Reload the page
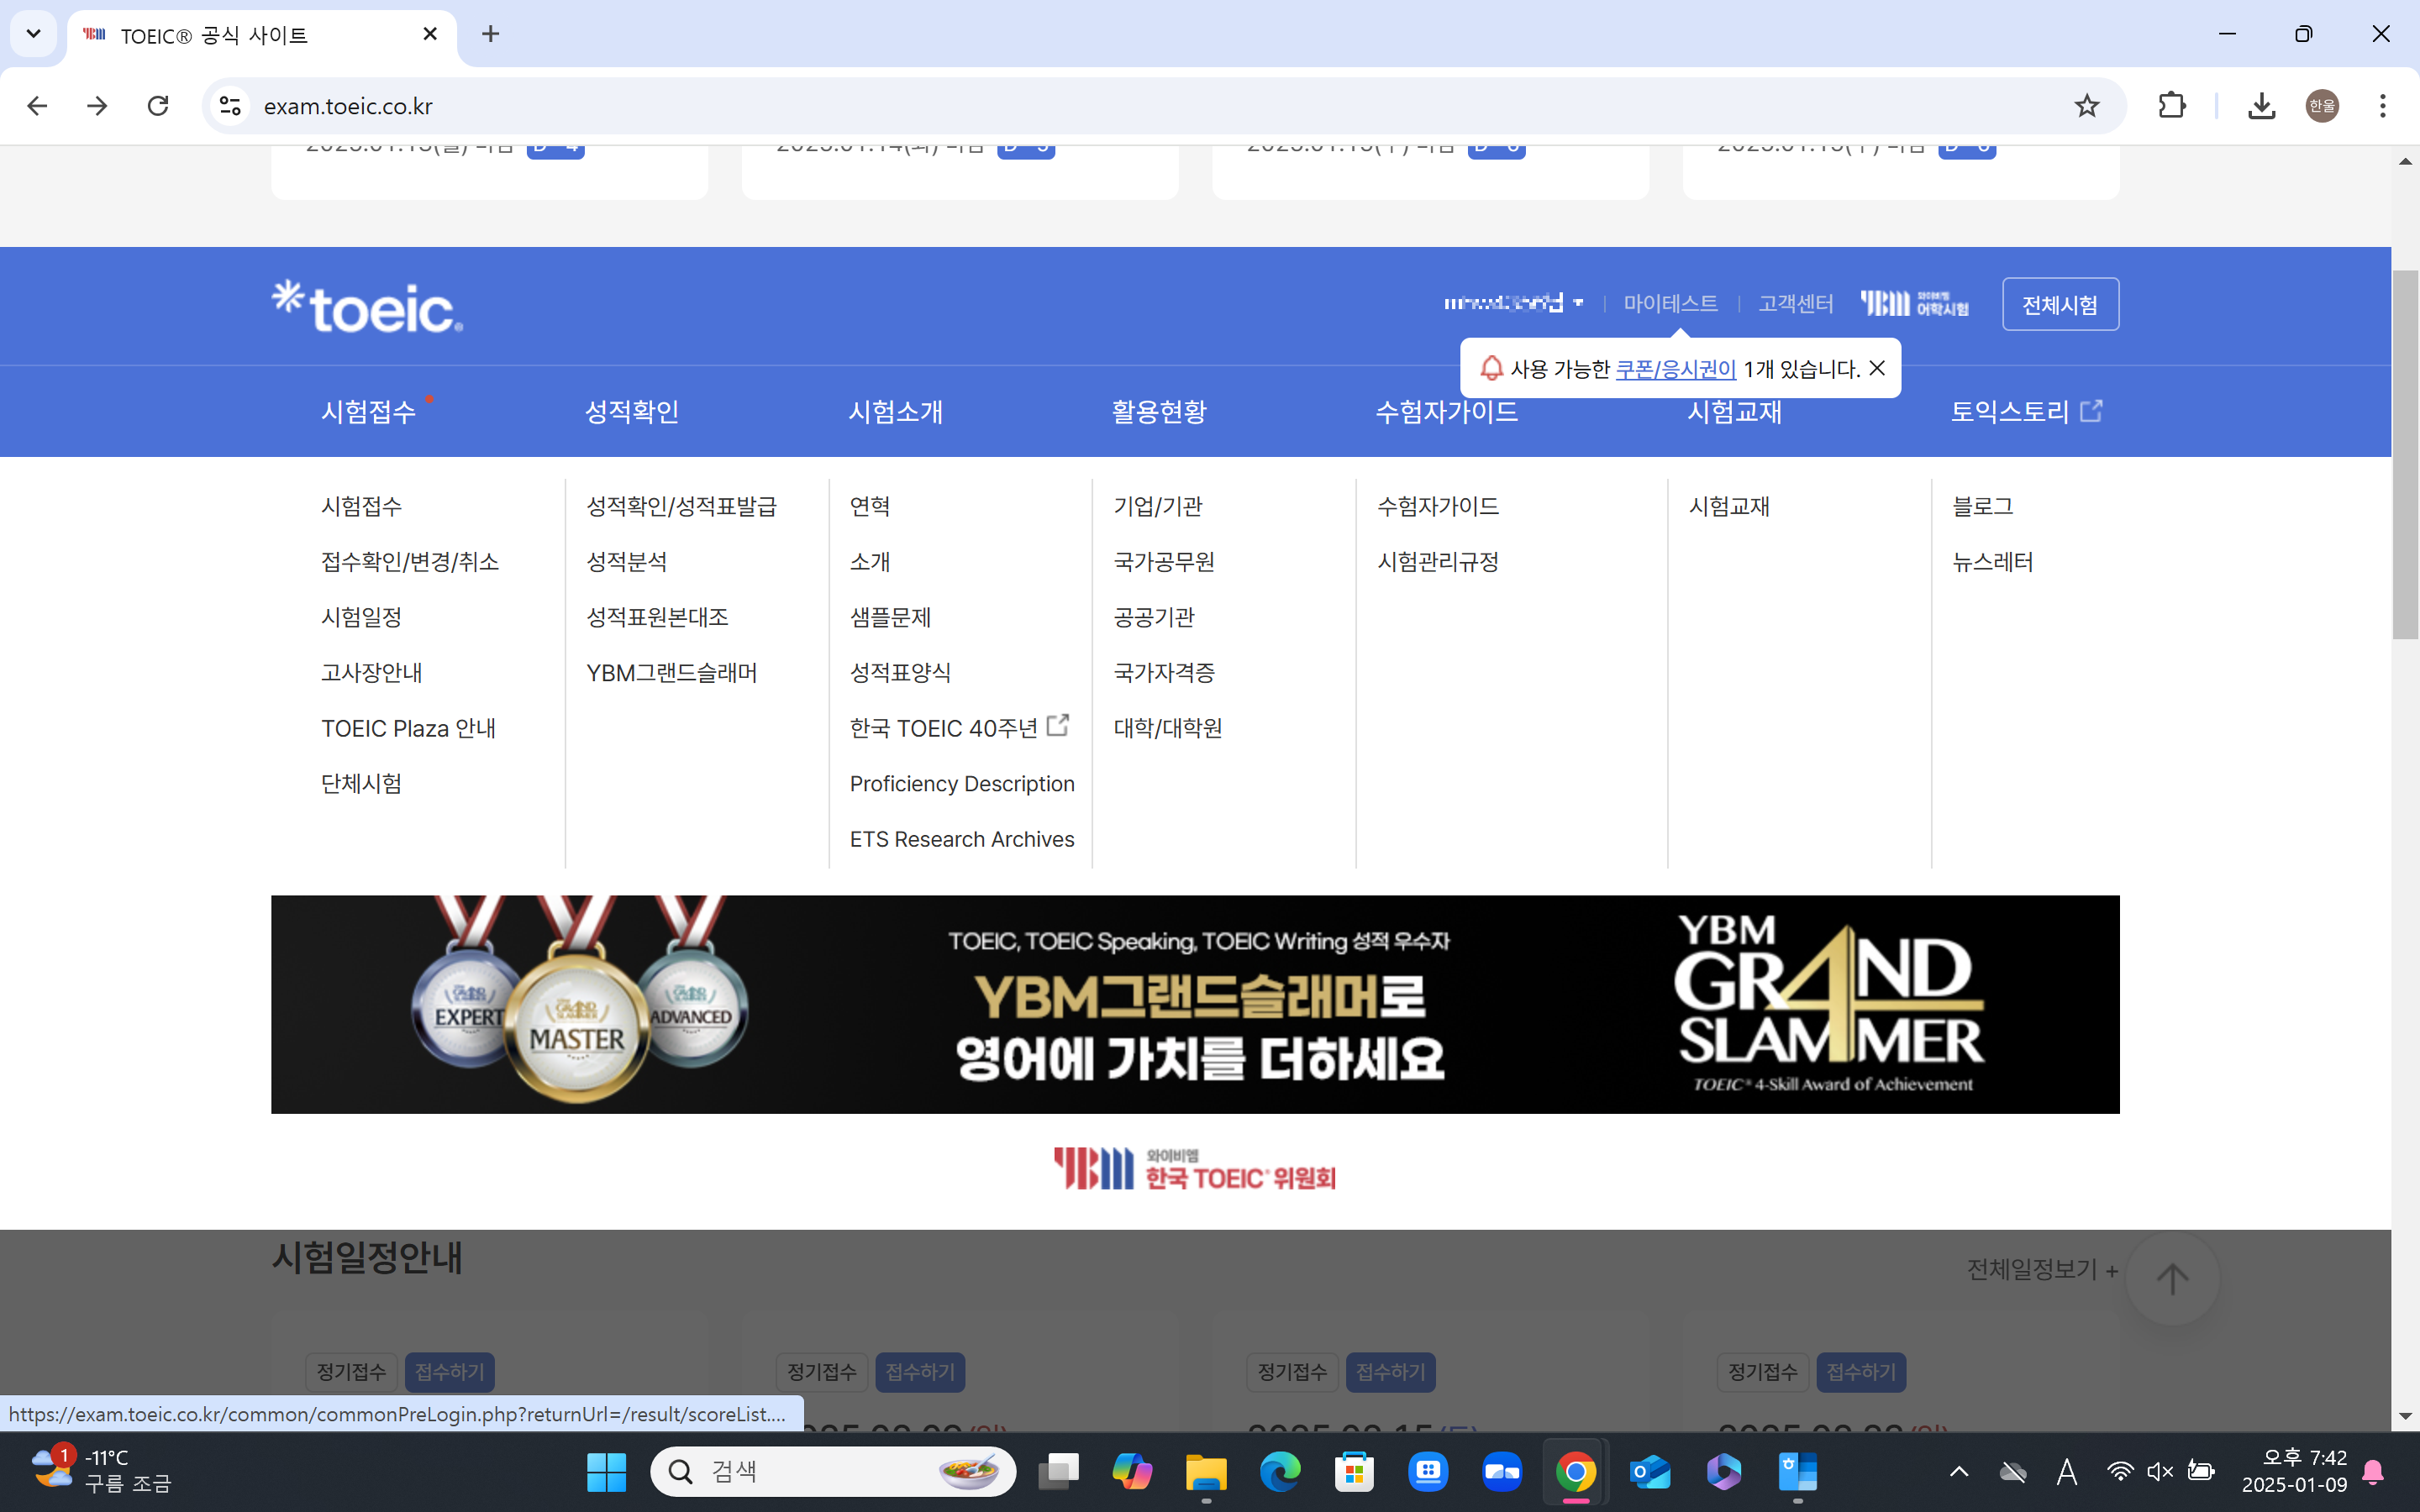This screenshot has height=1512, width=2420. tap(158, 106)
